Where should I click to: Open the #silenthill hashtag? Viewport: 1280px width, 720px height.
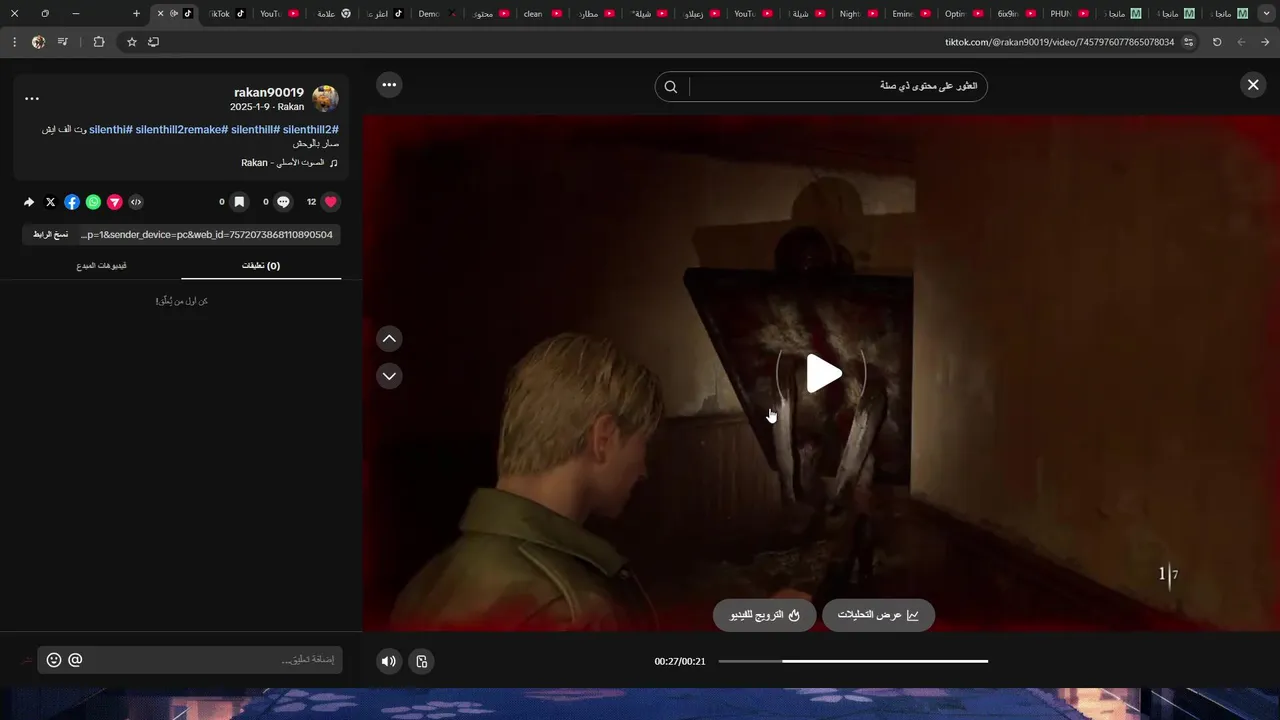[x=255, y=130]
